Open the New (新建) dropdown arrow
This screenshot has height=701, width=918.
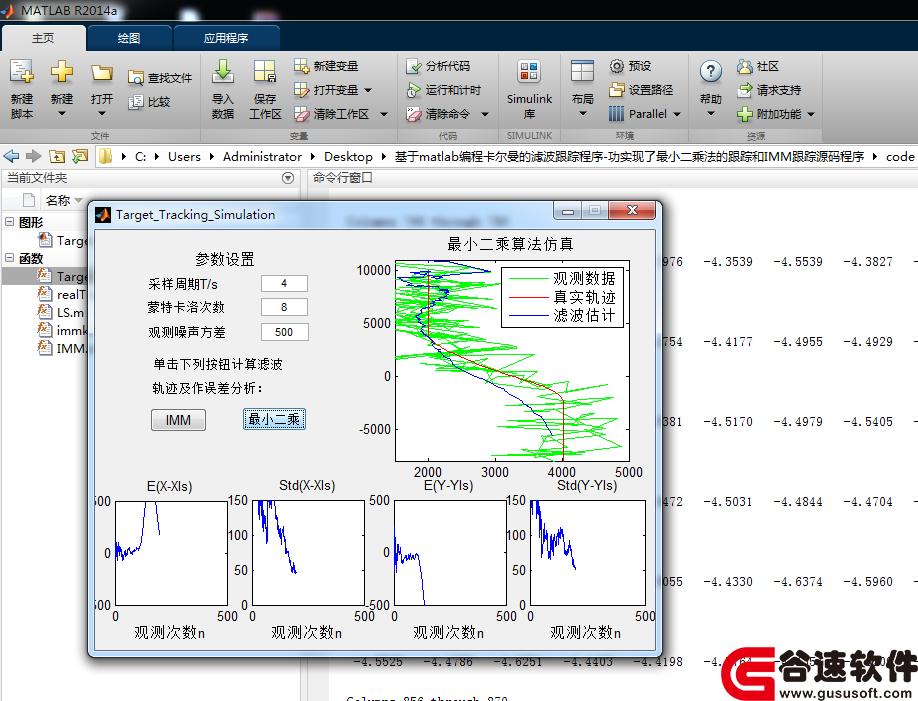click(61, 114)
